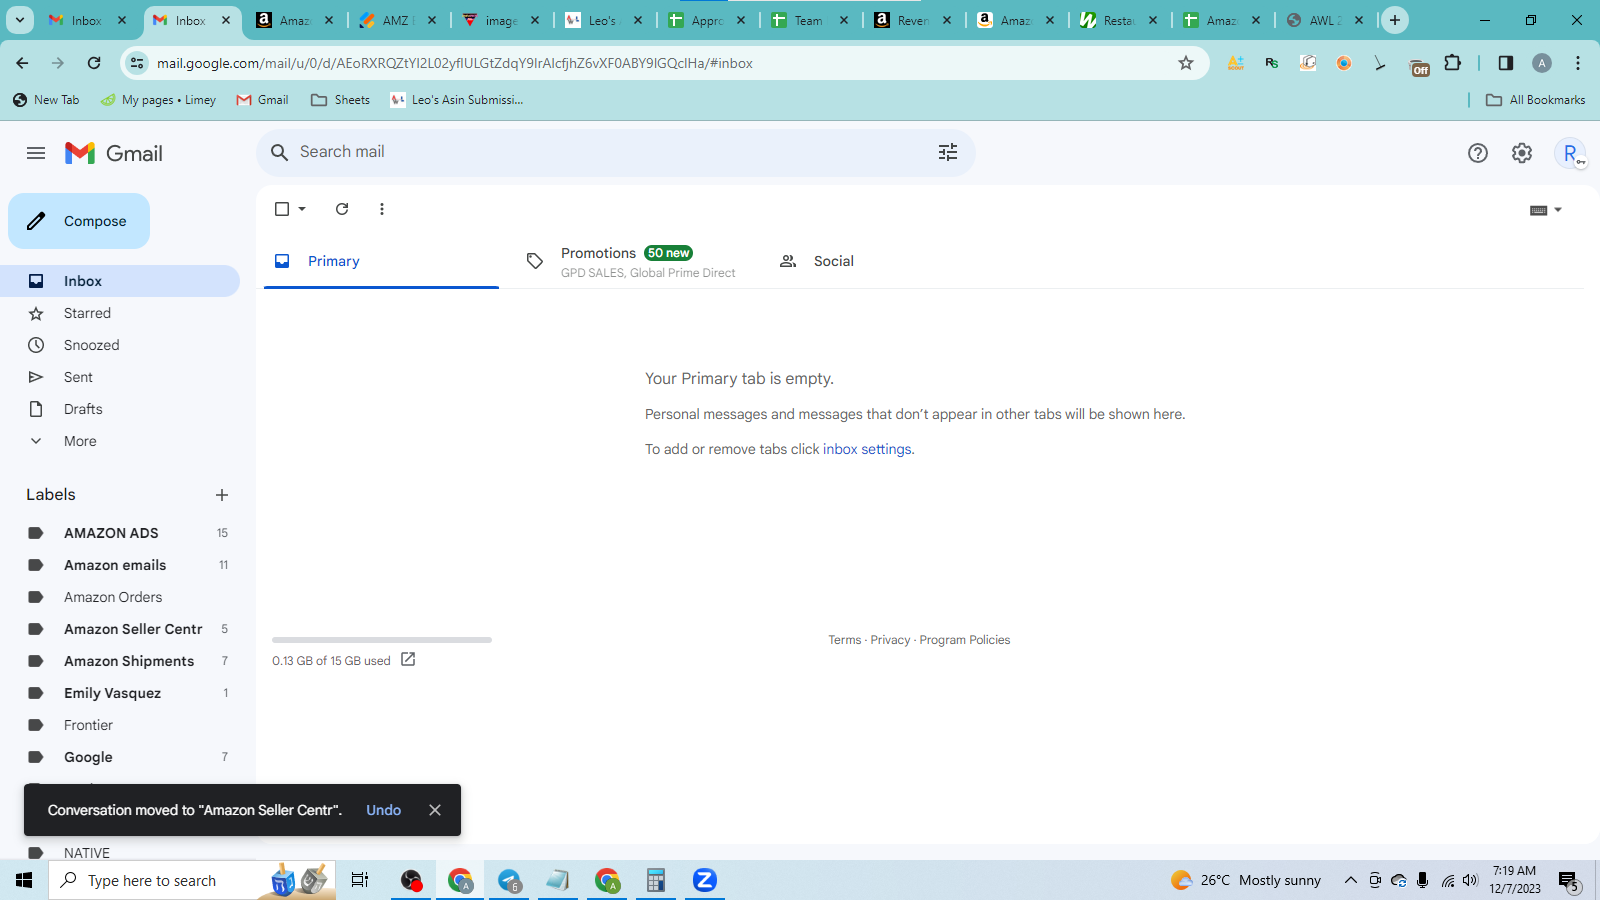This screenshot has width=1600, height=900.
Task: Open storage management external link icon
Action: pos(408,659)
